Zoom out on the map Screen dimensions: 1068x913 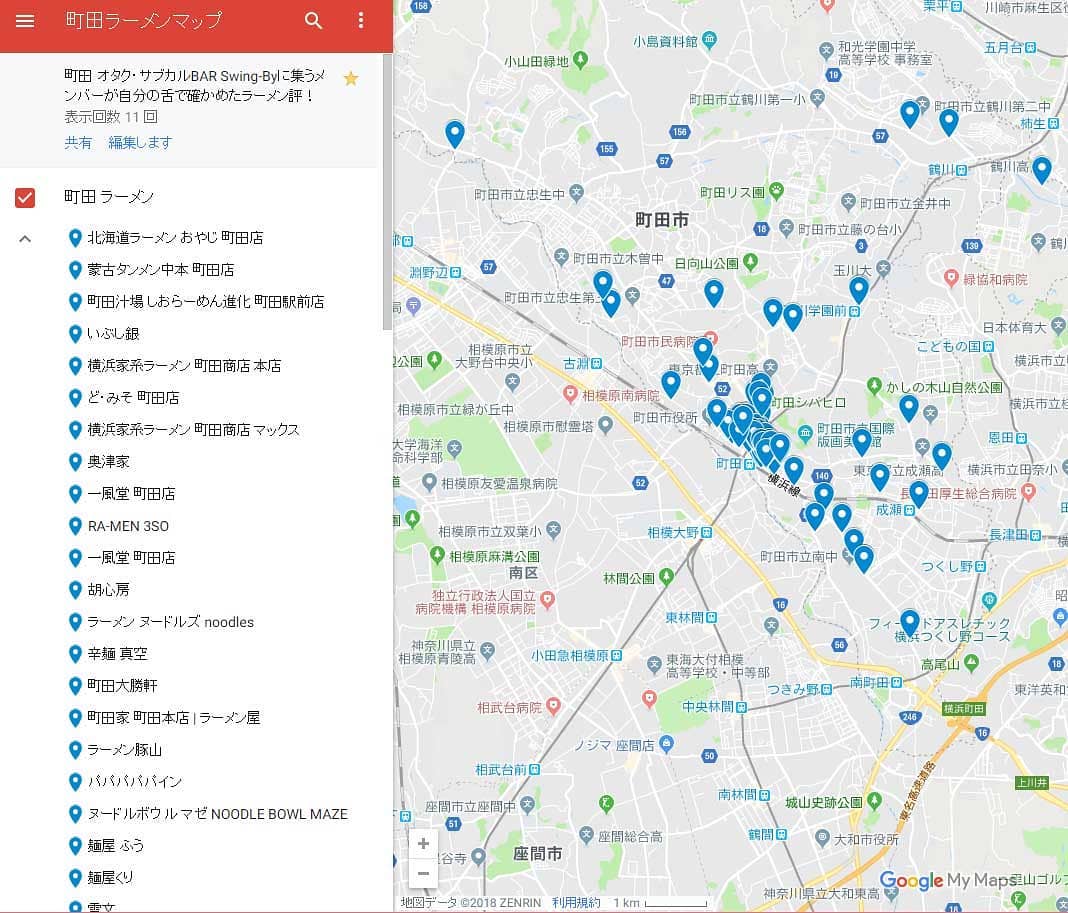[x=423, y=873]
